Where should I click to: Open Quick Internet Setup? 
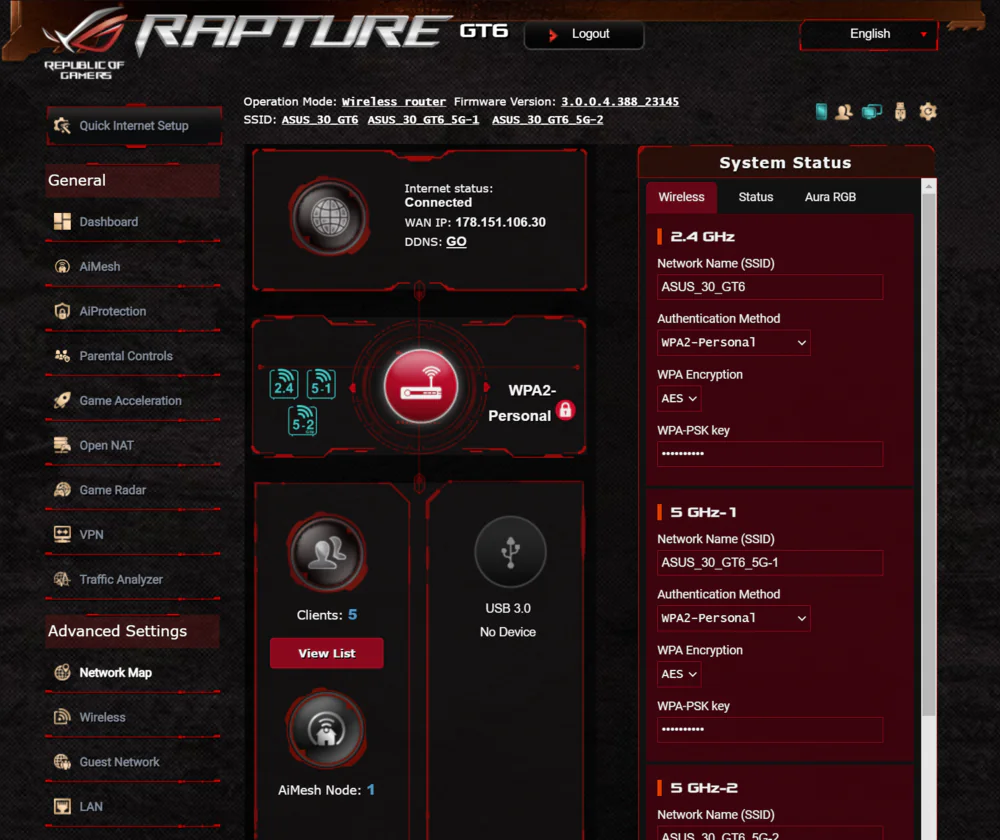pyautogui.click(x=135, y=126)
